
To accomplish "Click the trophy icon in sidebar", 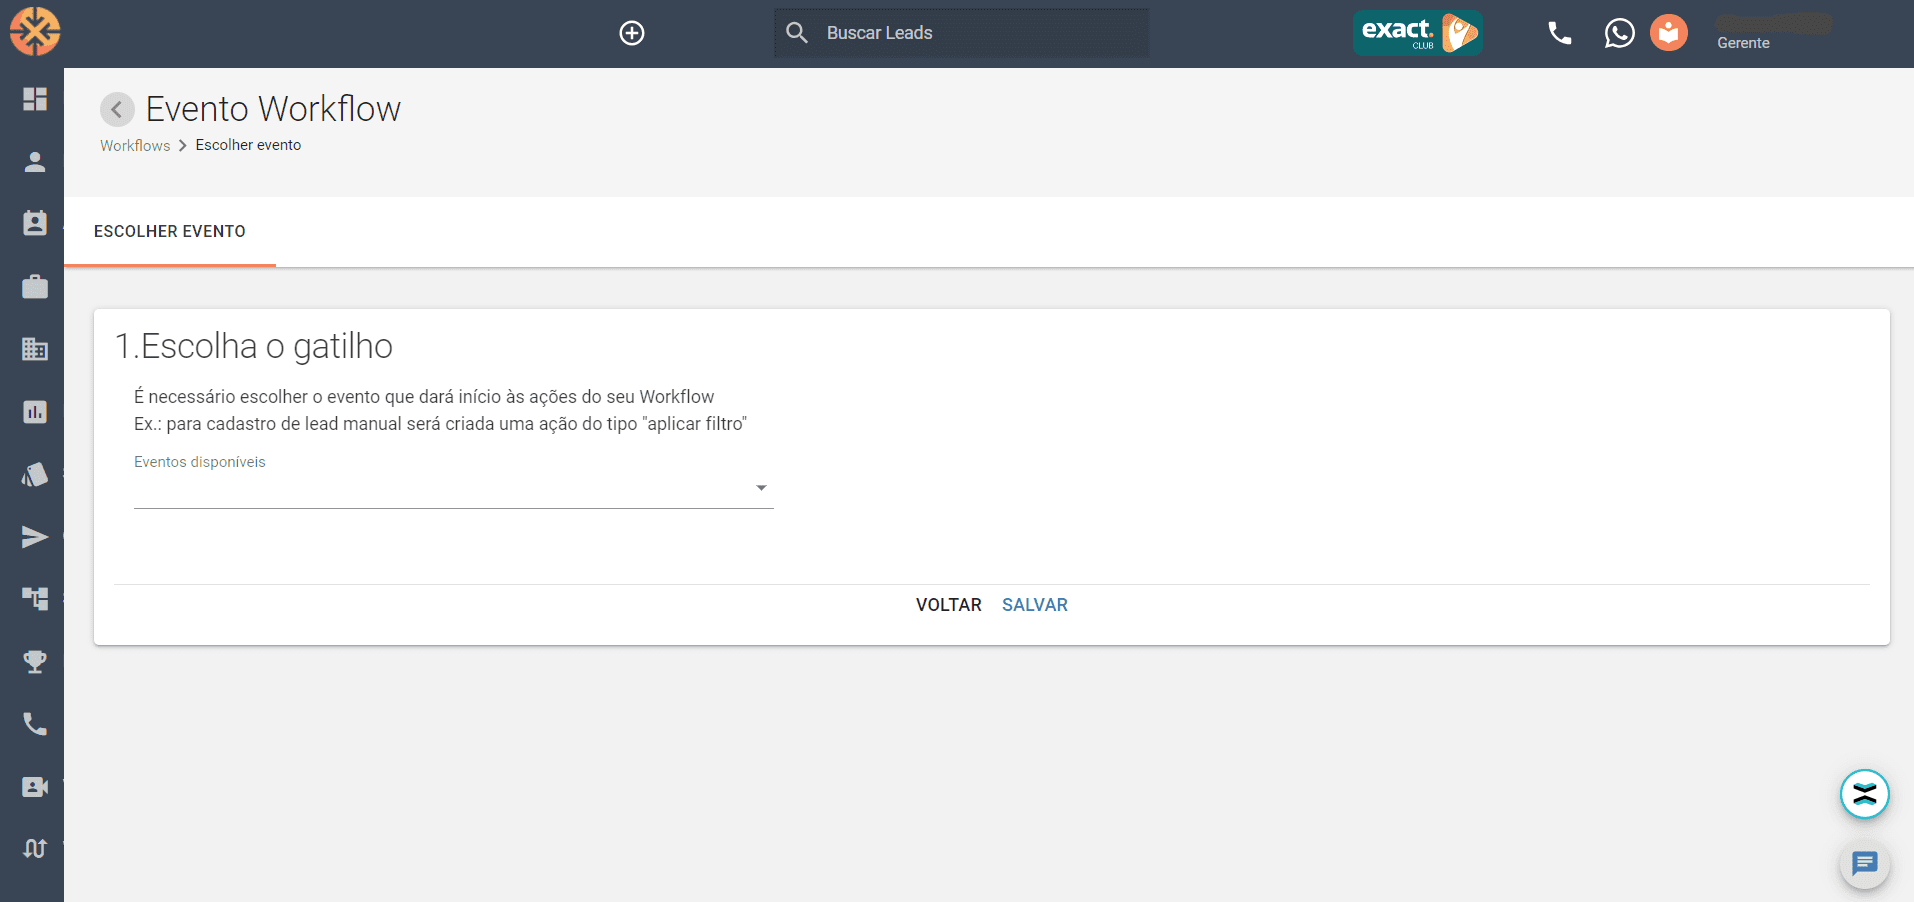I will pyautogui.click(x=35, y=662).
